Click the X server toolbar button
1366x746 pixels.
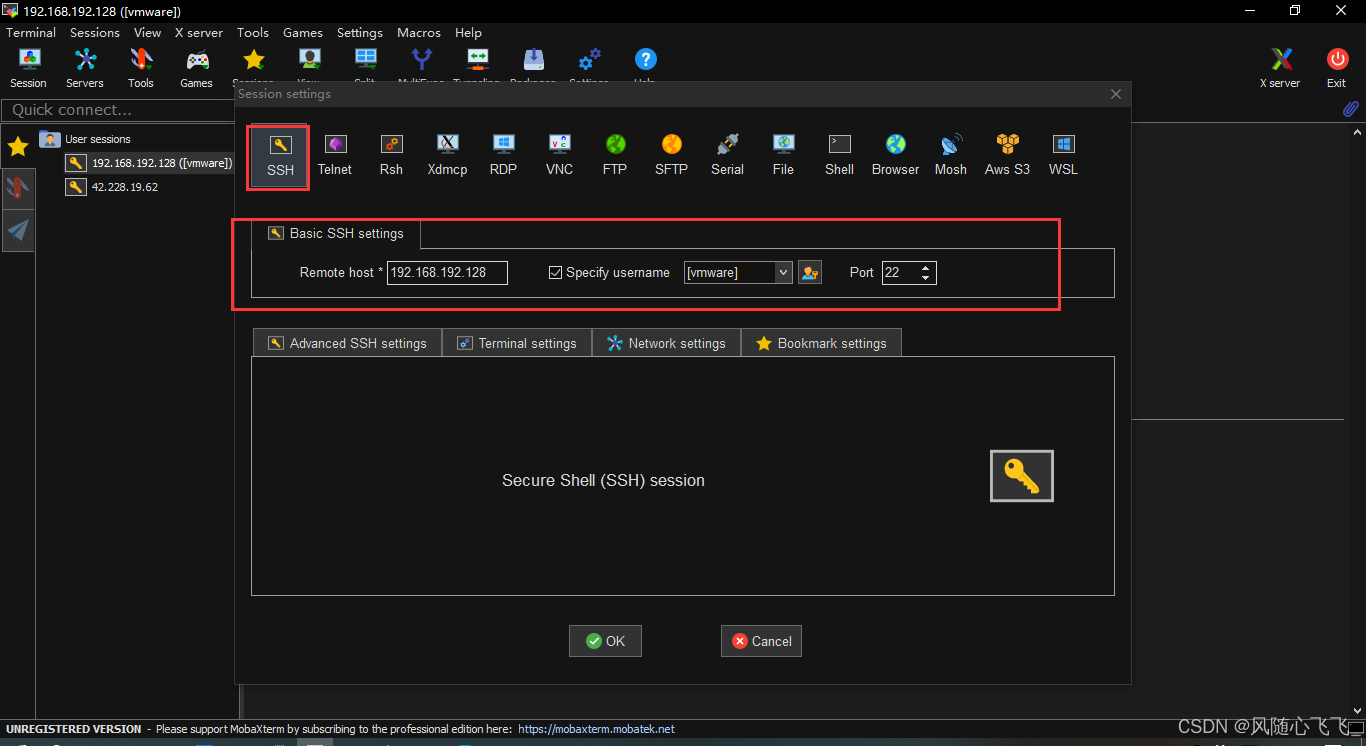(1280, 68)
